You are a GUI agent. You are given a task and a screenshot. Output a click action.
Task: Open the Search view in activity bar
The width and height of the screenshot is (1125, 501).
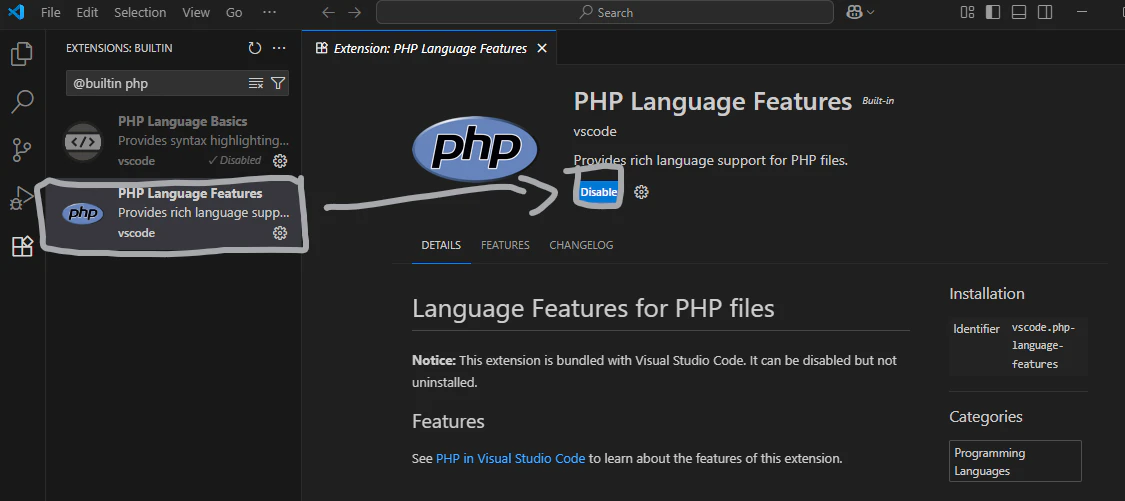[x=22, y=101]
